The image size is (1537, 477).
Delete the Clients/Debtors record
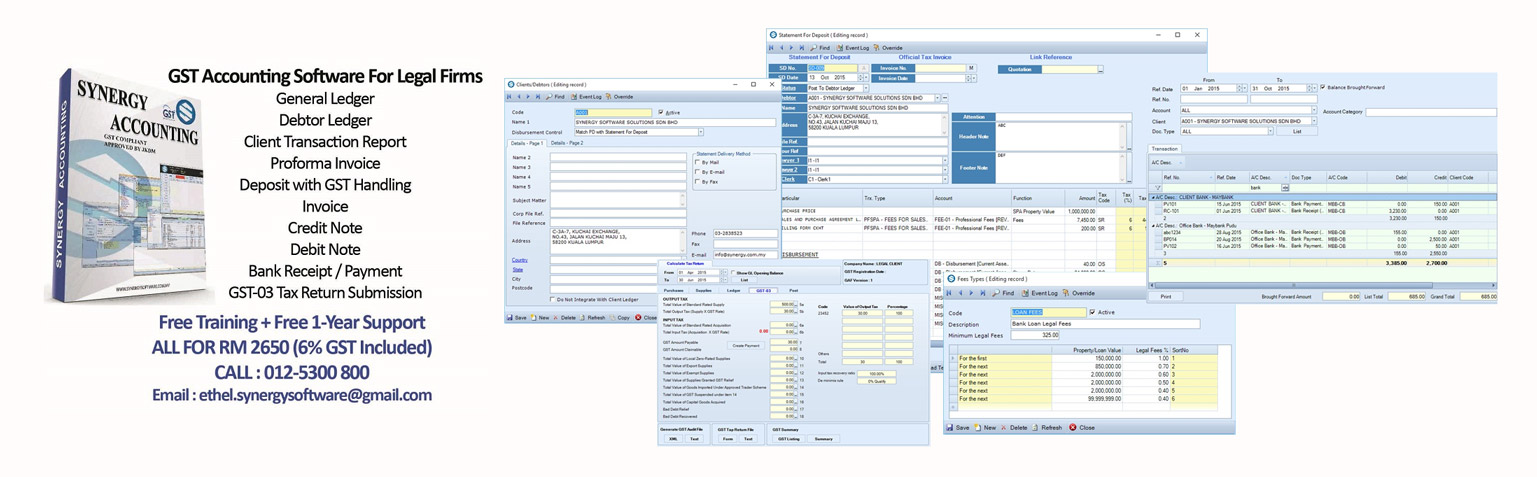564,317
